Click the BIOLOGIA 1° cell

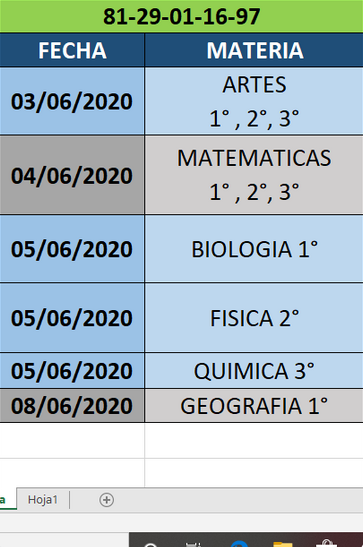pos(254,249)
